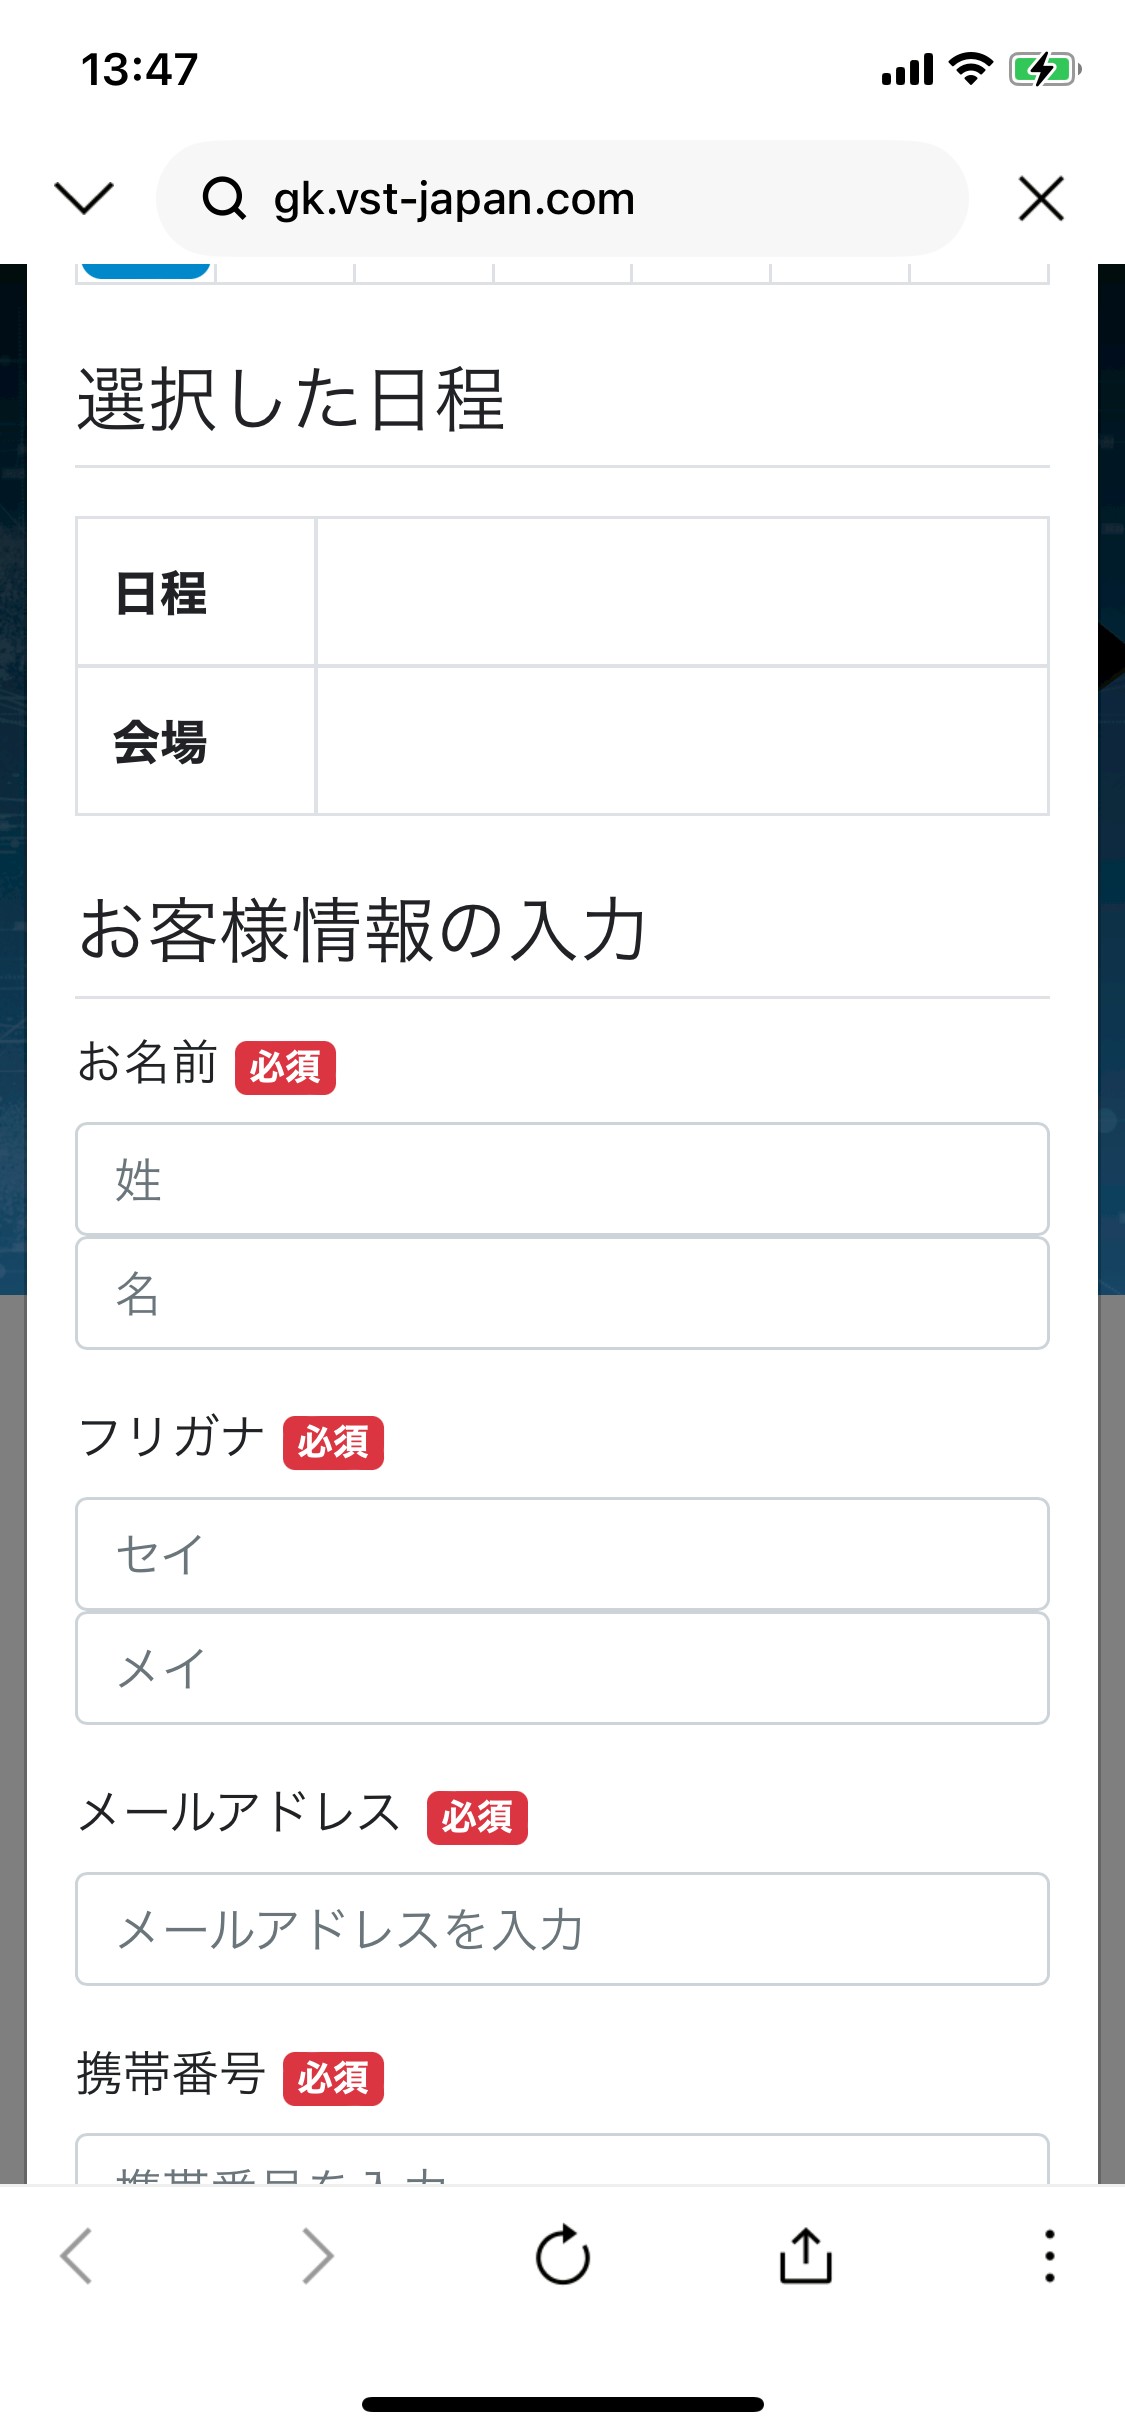
Task: Go back using browser back arrow
Action: [76, 2256]
